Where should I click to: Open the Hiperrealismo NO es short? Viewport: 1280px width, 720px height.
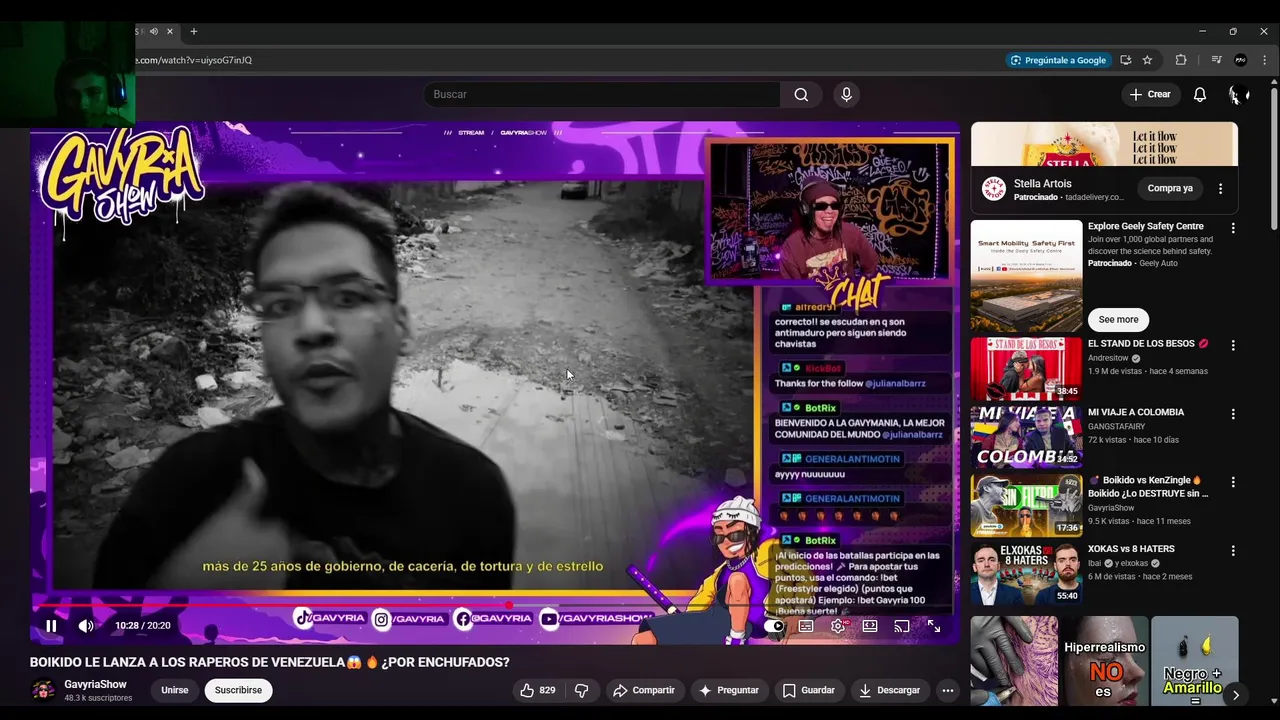1104,661
